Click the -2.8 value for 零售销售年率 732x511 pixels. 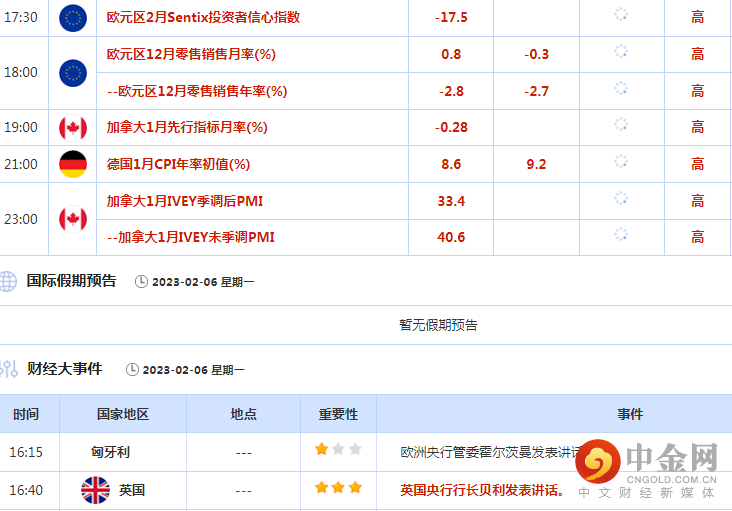click(x=451, y=91)
